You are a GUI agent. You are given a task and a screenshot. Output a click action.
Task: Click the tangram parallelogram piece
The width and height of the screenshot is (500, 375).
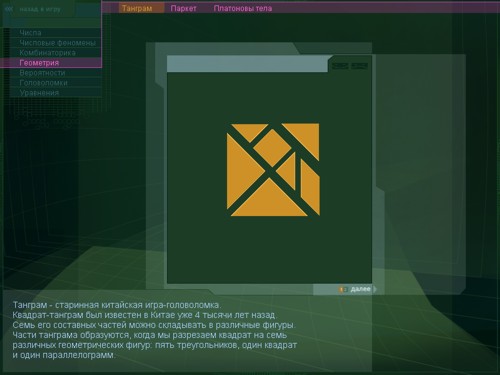310,187
